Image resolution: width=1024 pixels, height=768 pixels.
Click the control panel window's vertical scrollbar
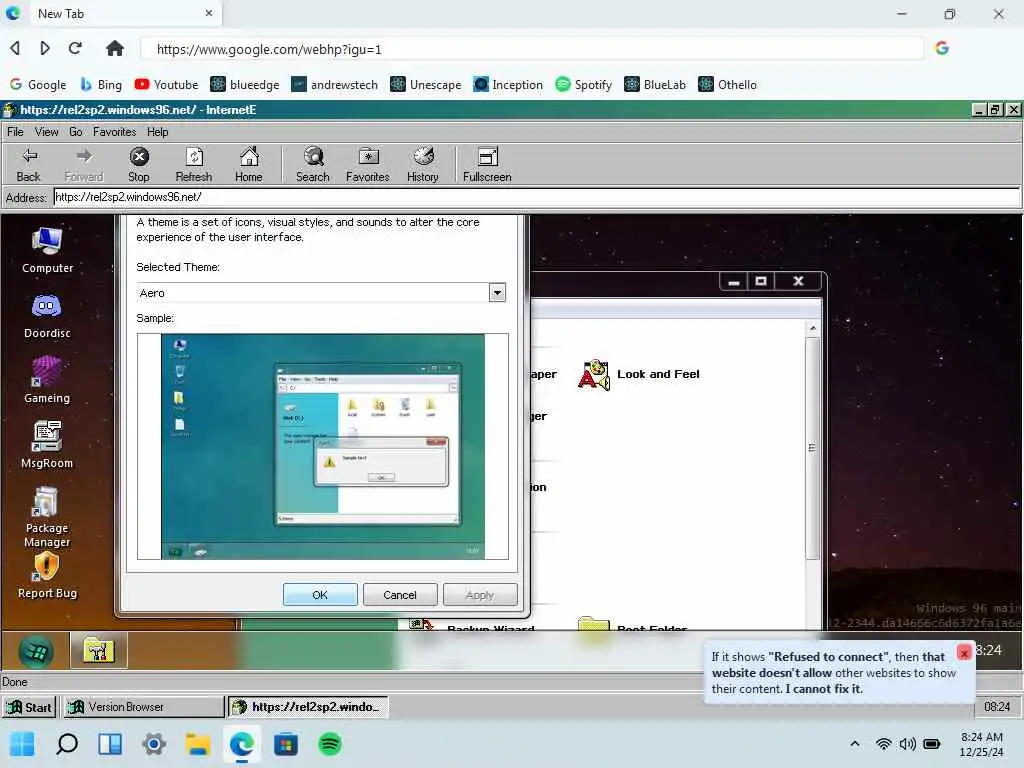812,448
